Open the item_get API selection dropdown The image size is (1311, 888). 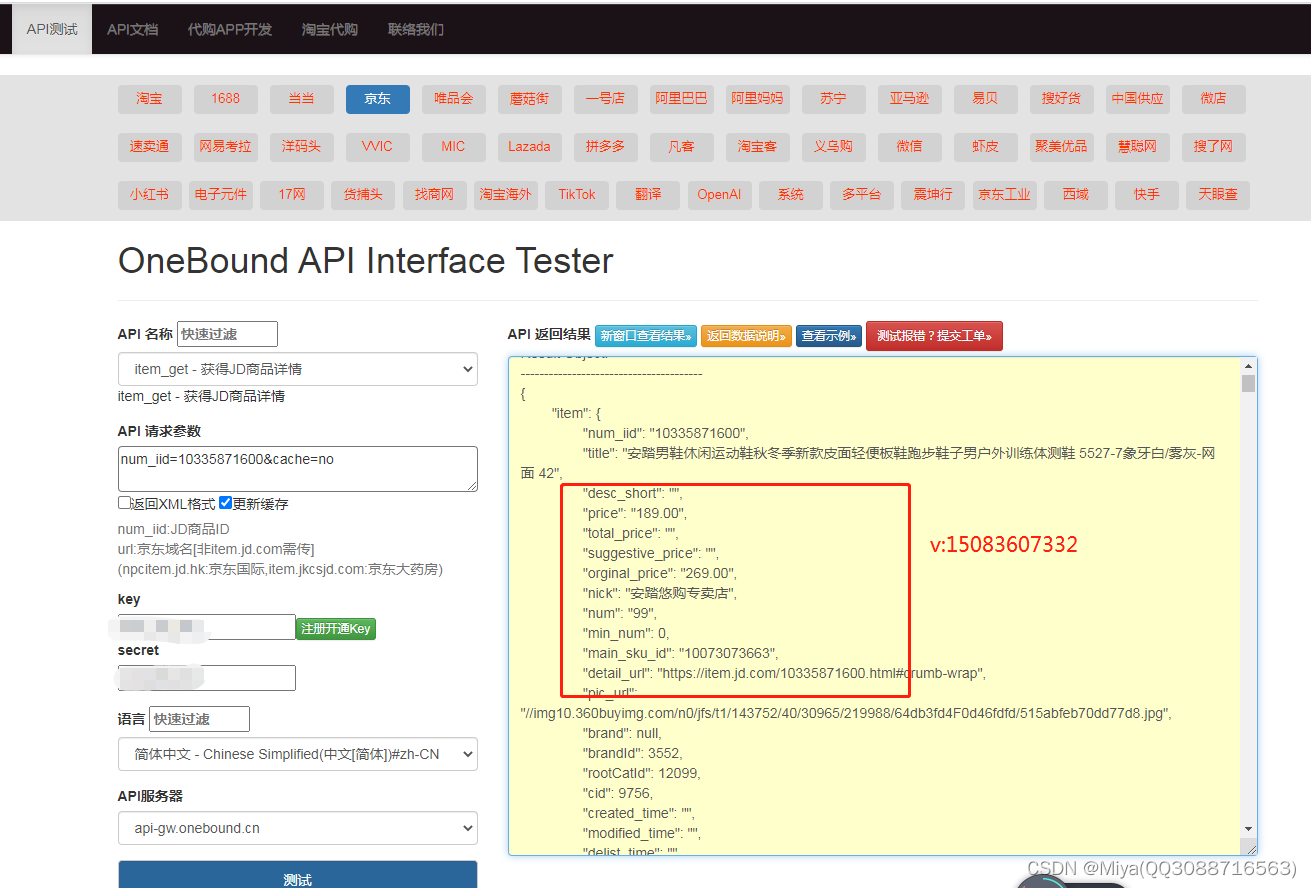[x=297, y=369]
